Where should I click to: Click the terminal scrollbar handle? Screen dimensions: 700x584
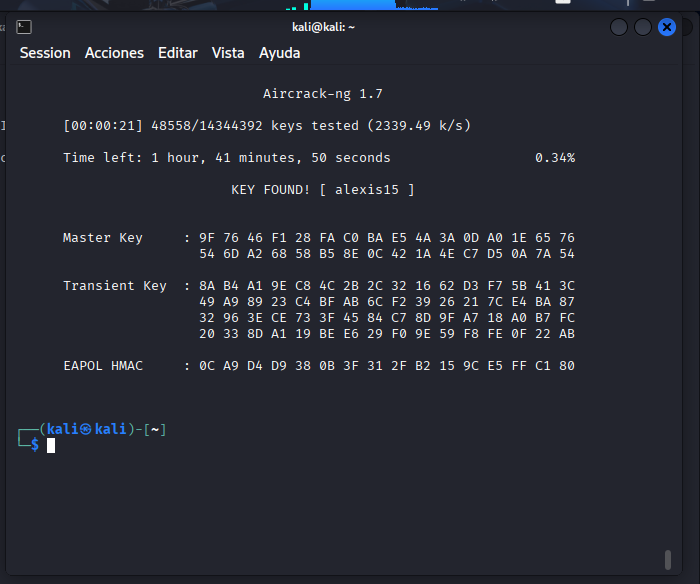pyautogui.click(x=667, y=559)
